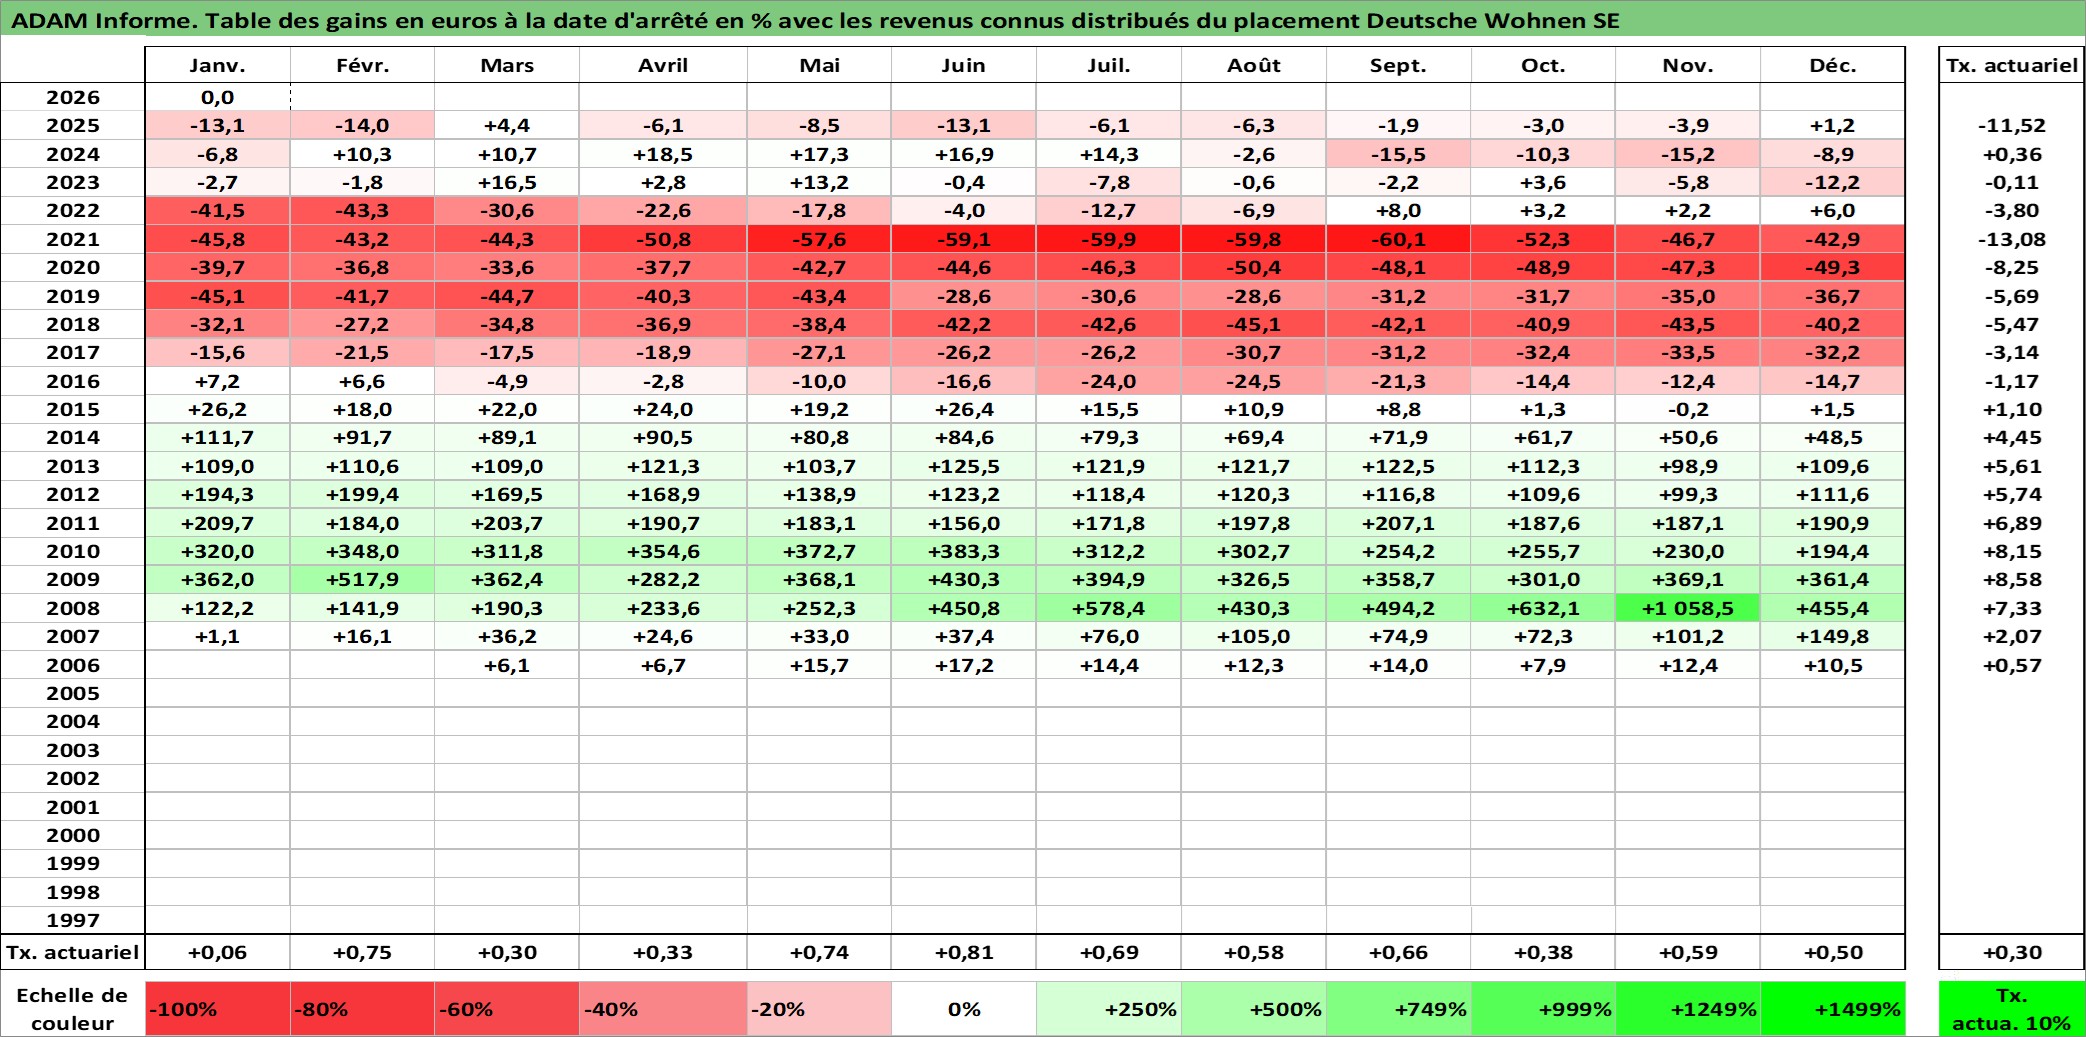This screenshot has height=1037, width=2086.
Task: Click the bottom-row +0,50 value under Déc.
Action: (1833, 952)
